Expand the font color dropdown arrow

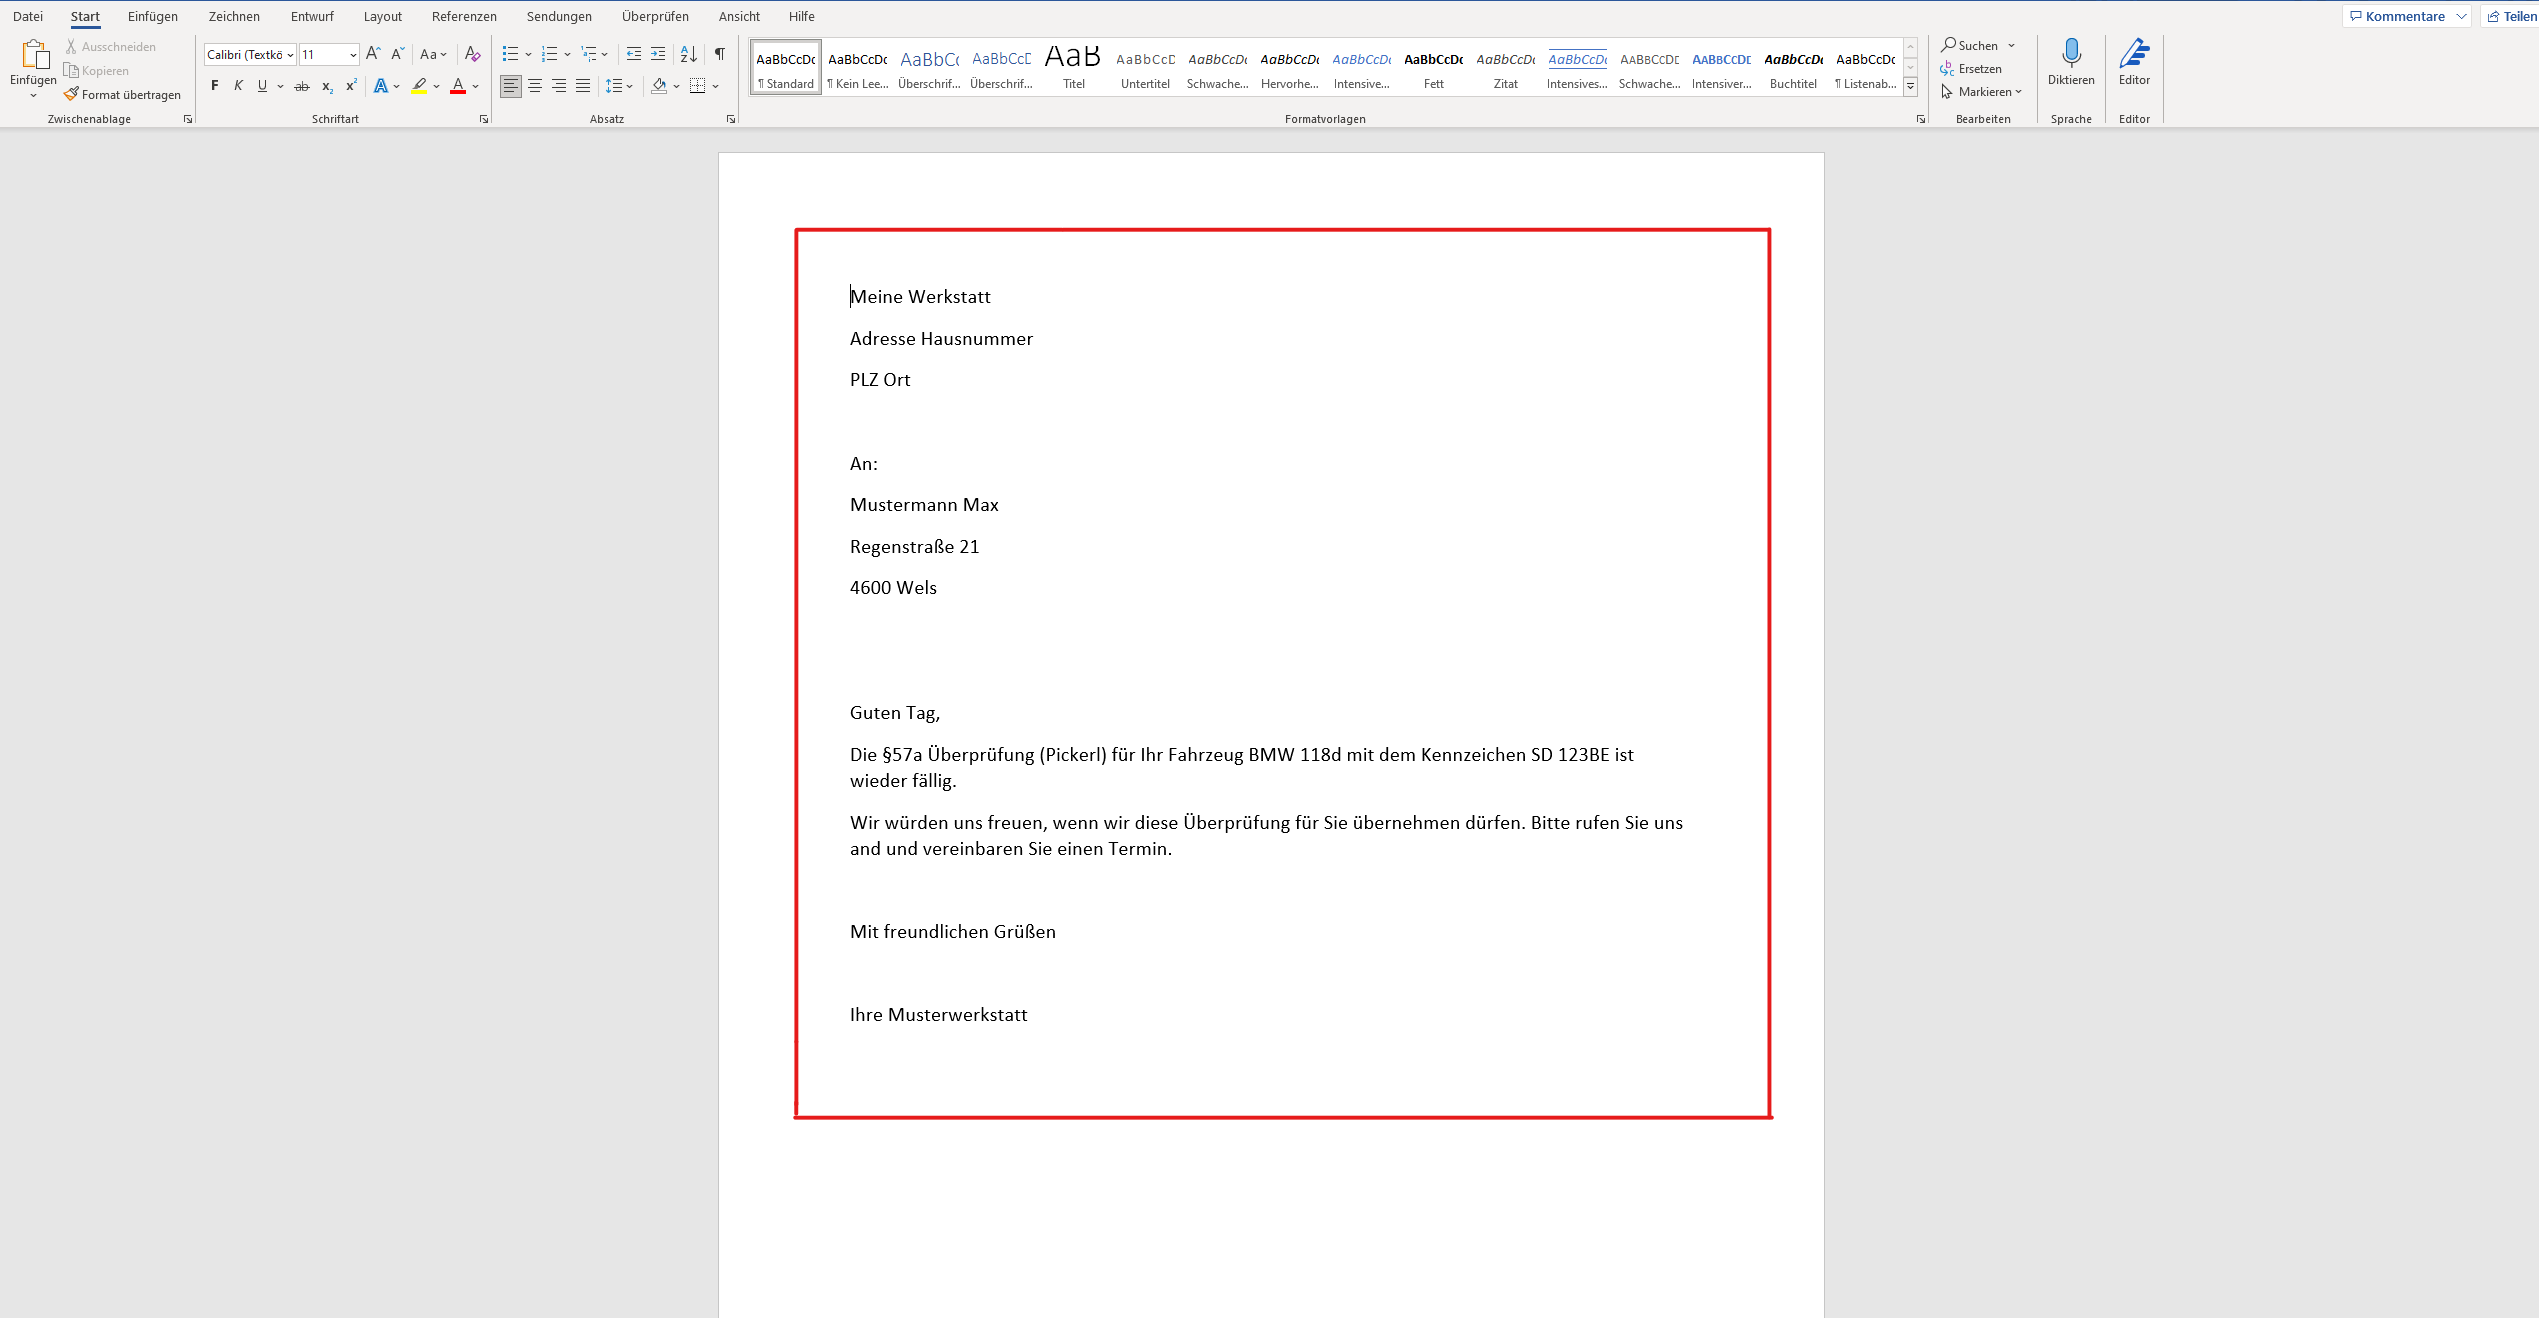click(x=476, y=87)
